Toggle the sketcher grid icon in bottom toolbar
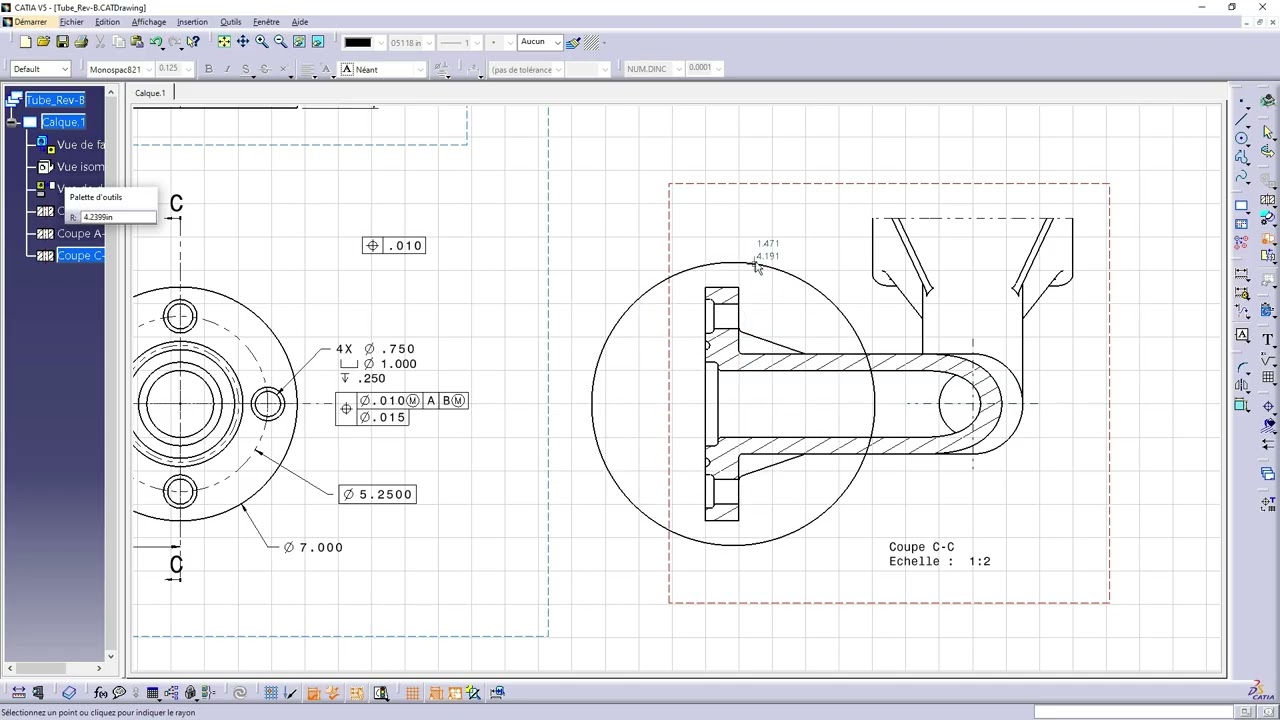 point(271,692)
